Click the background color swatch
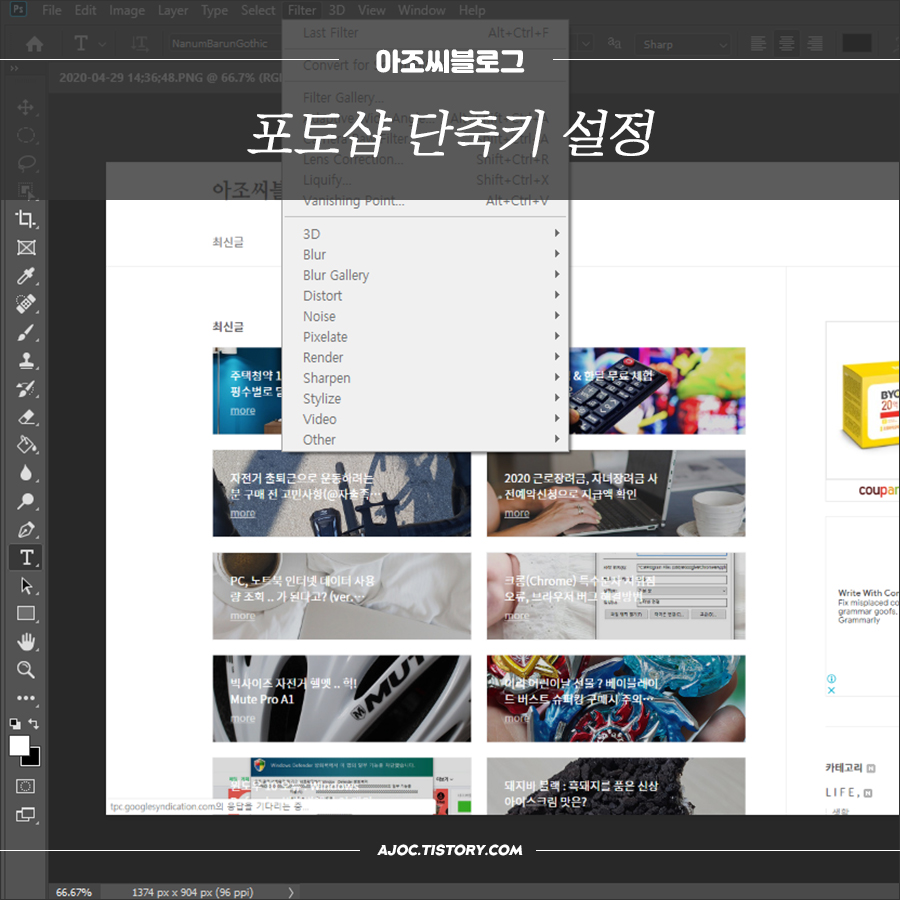This screenshot has width=900, height=900. click(x=34, y=760)
